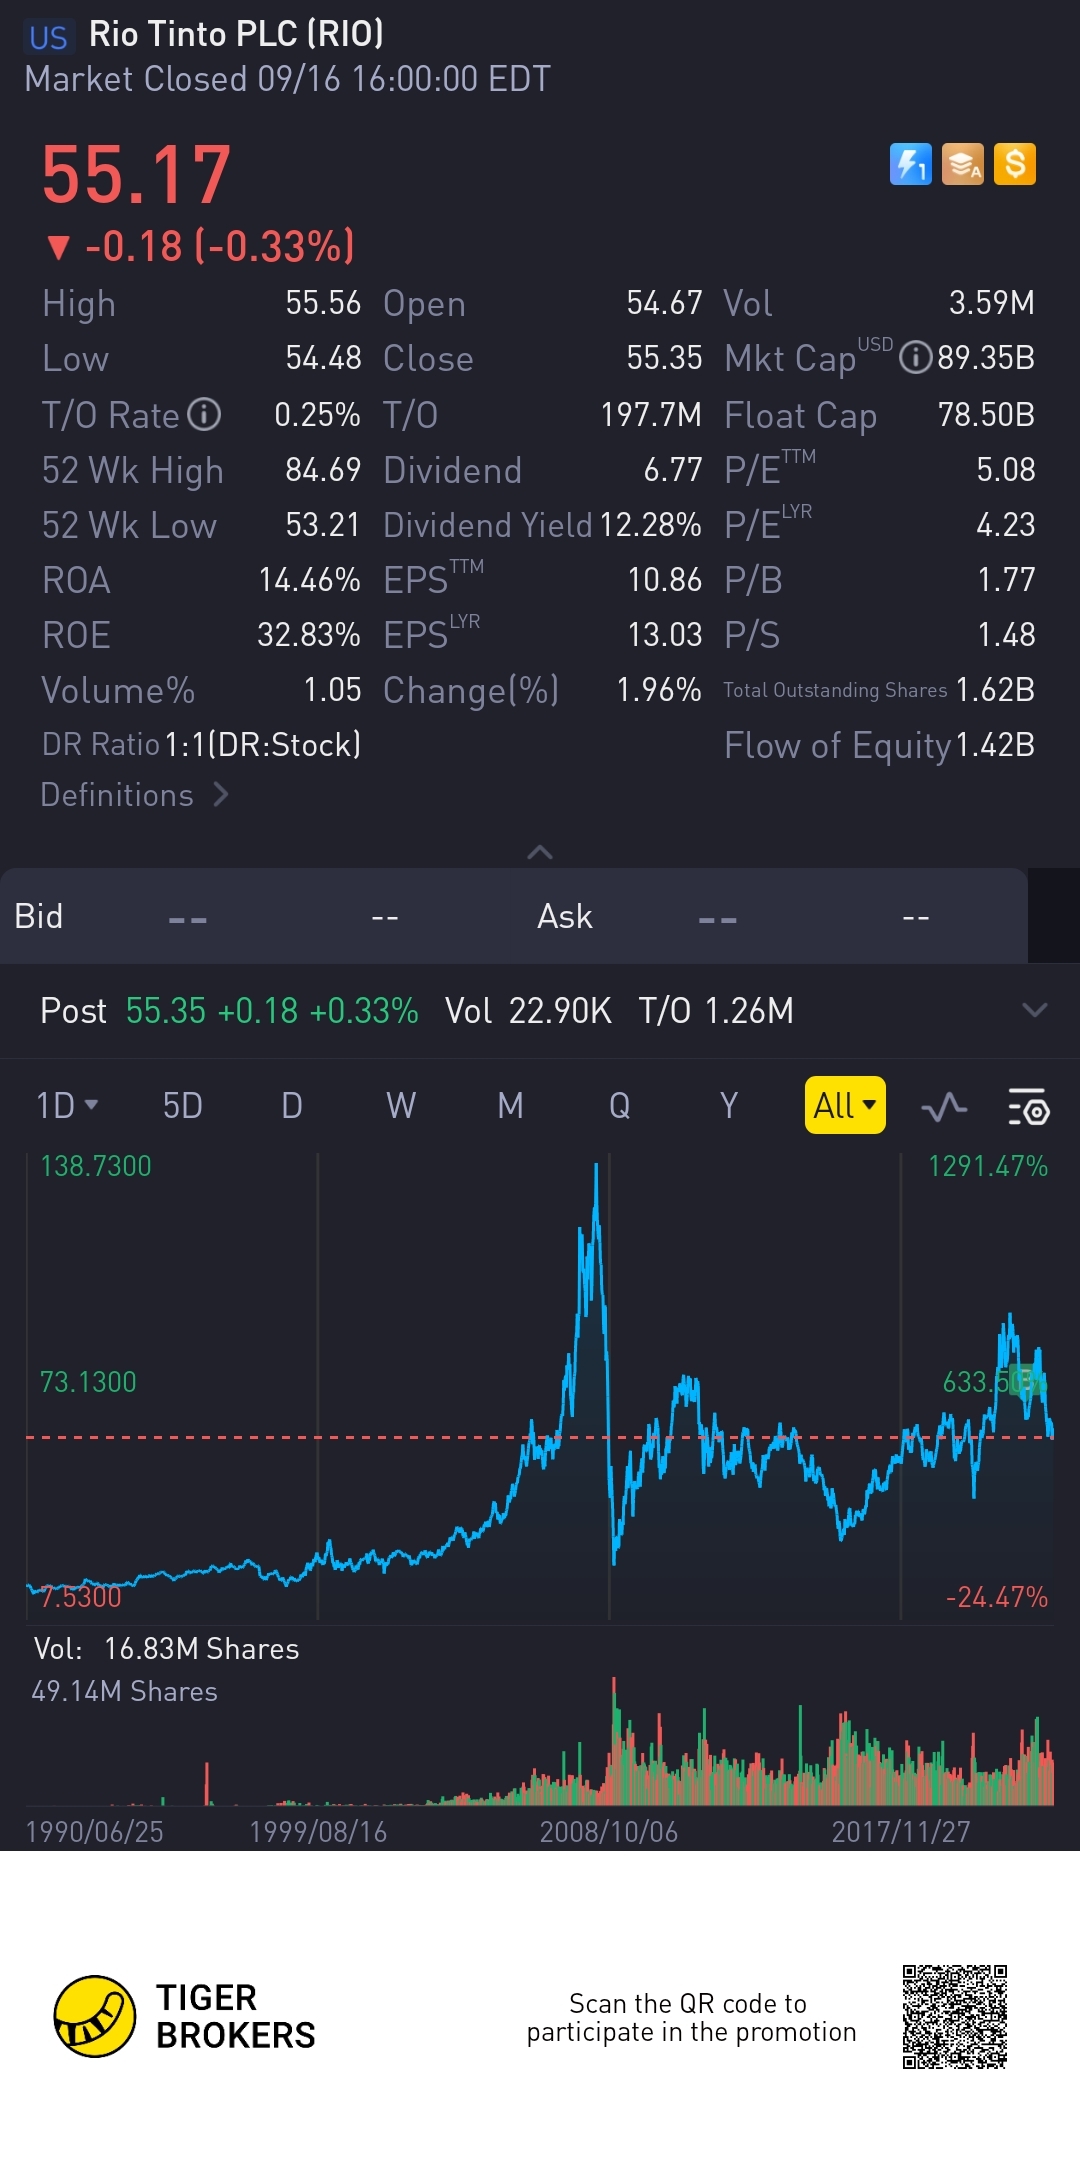Viewport: 1080px width, 2183px height.
Task: Expand the post-market row chevron
Action: point(1035,1010)
